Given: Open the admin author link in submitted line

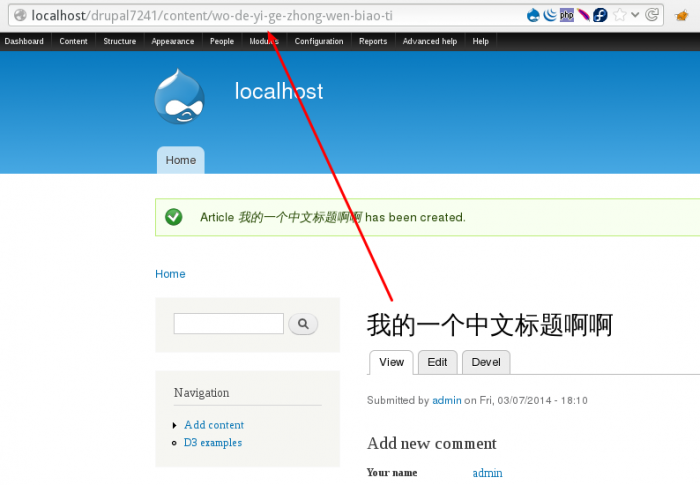Looking at the screenshot, I should [446, 400].
